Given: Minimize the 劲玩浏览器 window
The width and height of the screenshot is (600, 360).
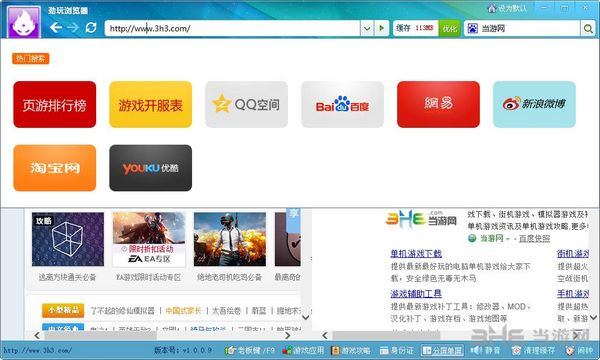Looking at the screenshot, I should click(x=544, y=7).
